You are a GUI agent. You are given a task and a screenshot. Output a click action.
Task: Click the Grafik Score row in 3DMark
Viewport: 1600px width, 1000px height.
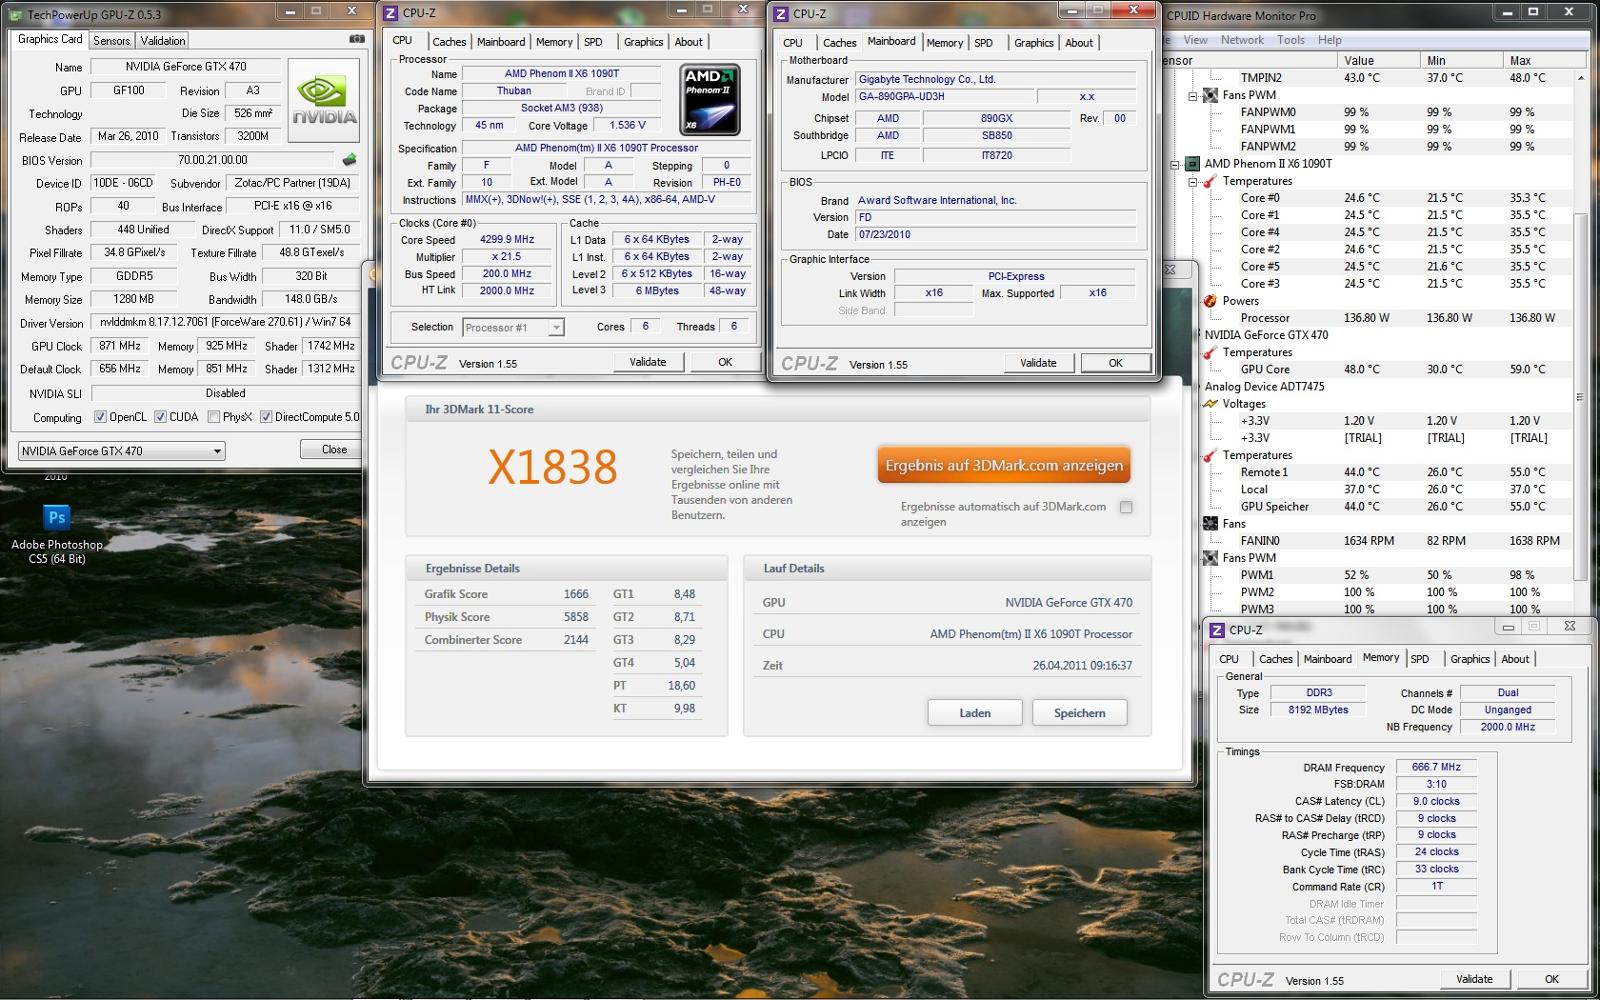click(x=506, y=594)
